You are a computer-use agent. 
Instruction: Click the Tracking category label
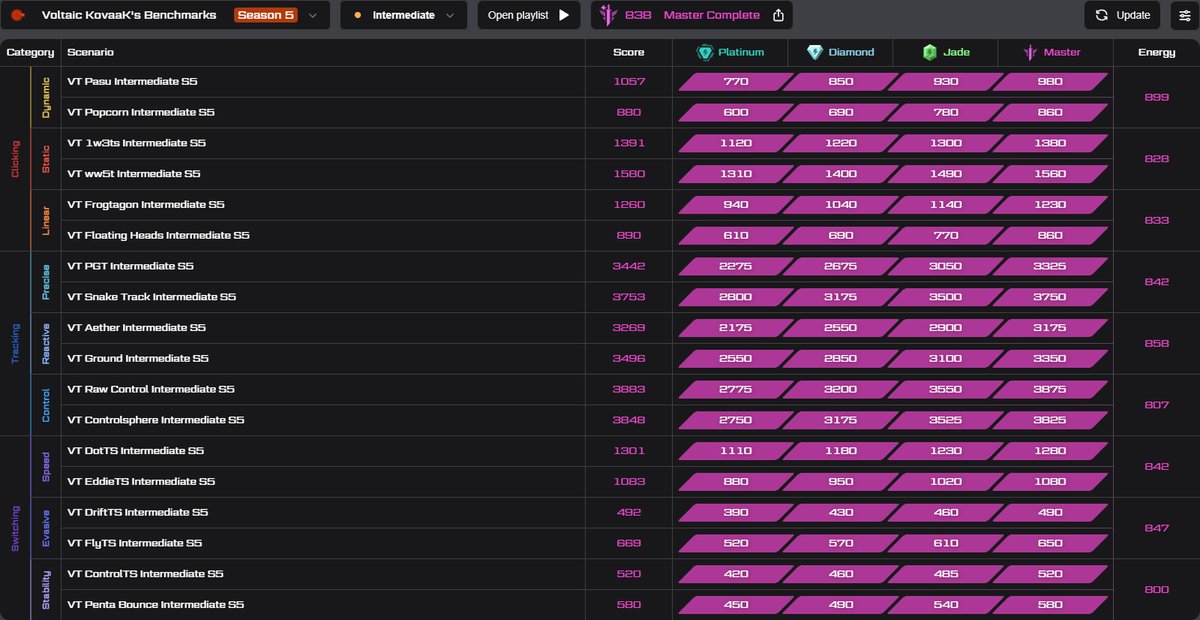(x=15, y=344)
